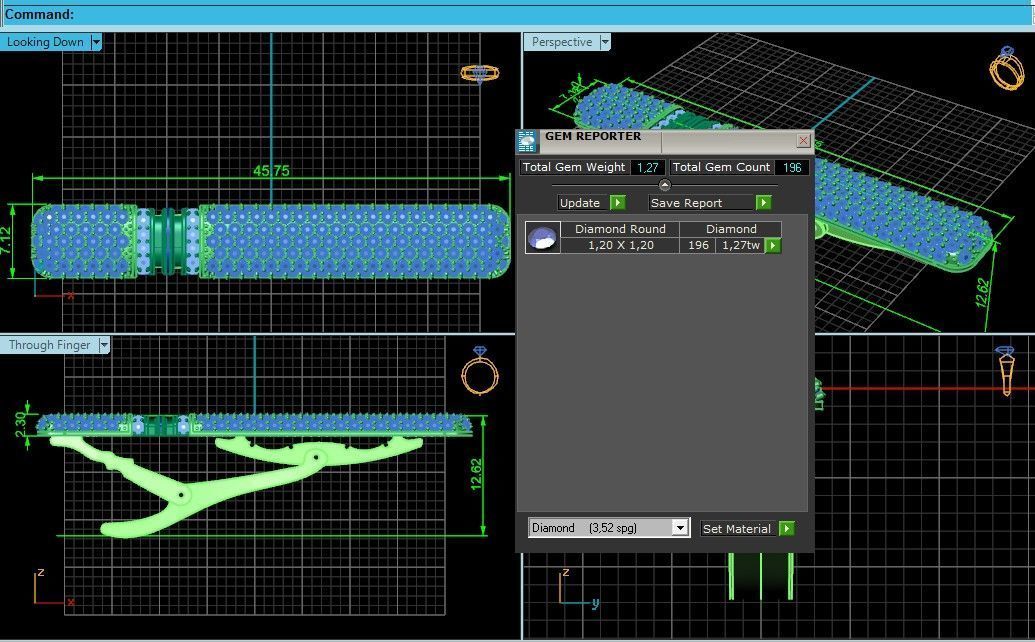Click the green arrow beside Set Material
Screen dimensions: 1035x642
pyautogui.click(x=787, y=529)
